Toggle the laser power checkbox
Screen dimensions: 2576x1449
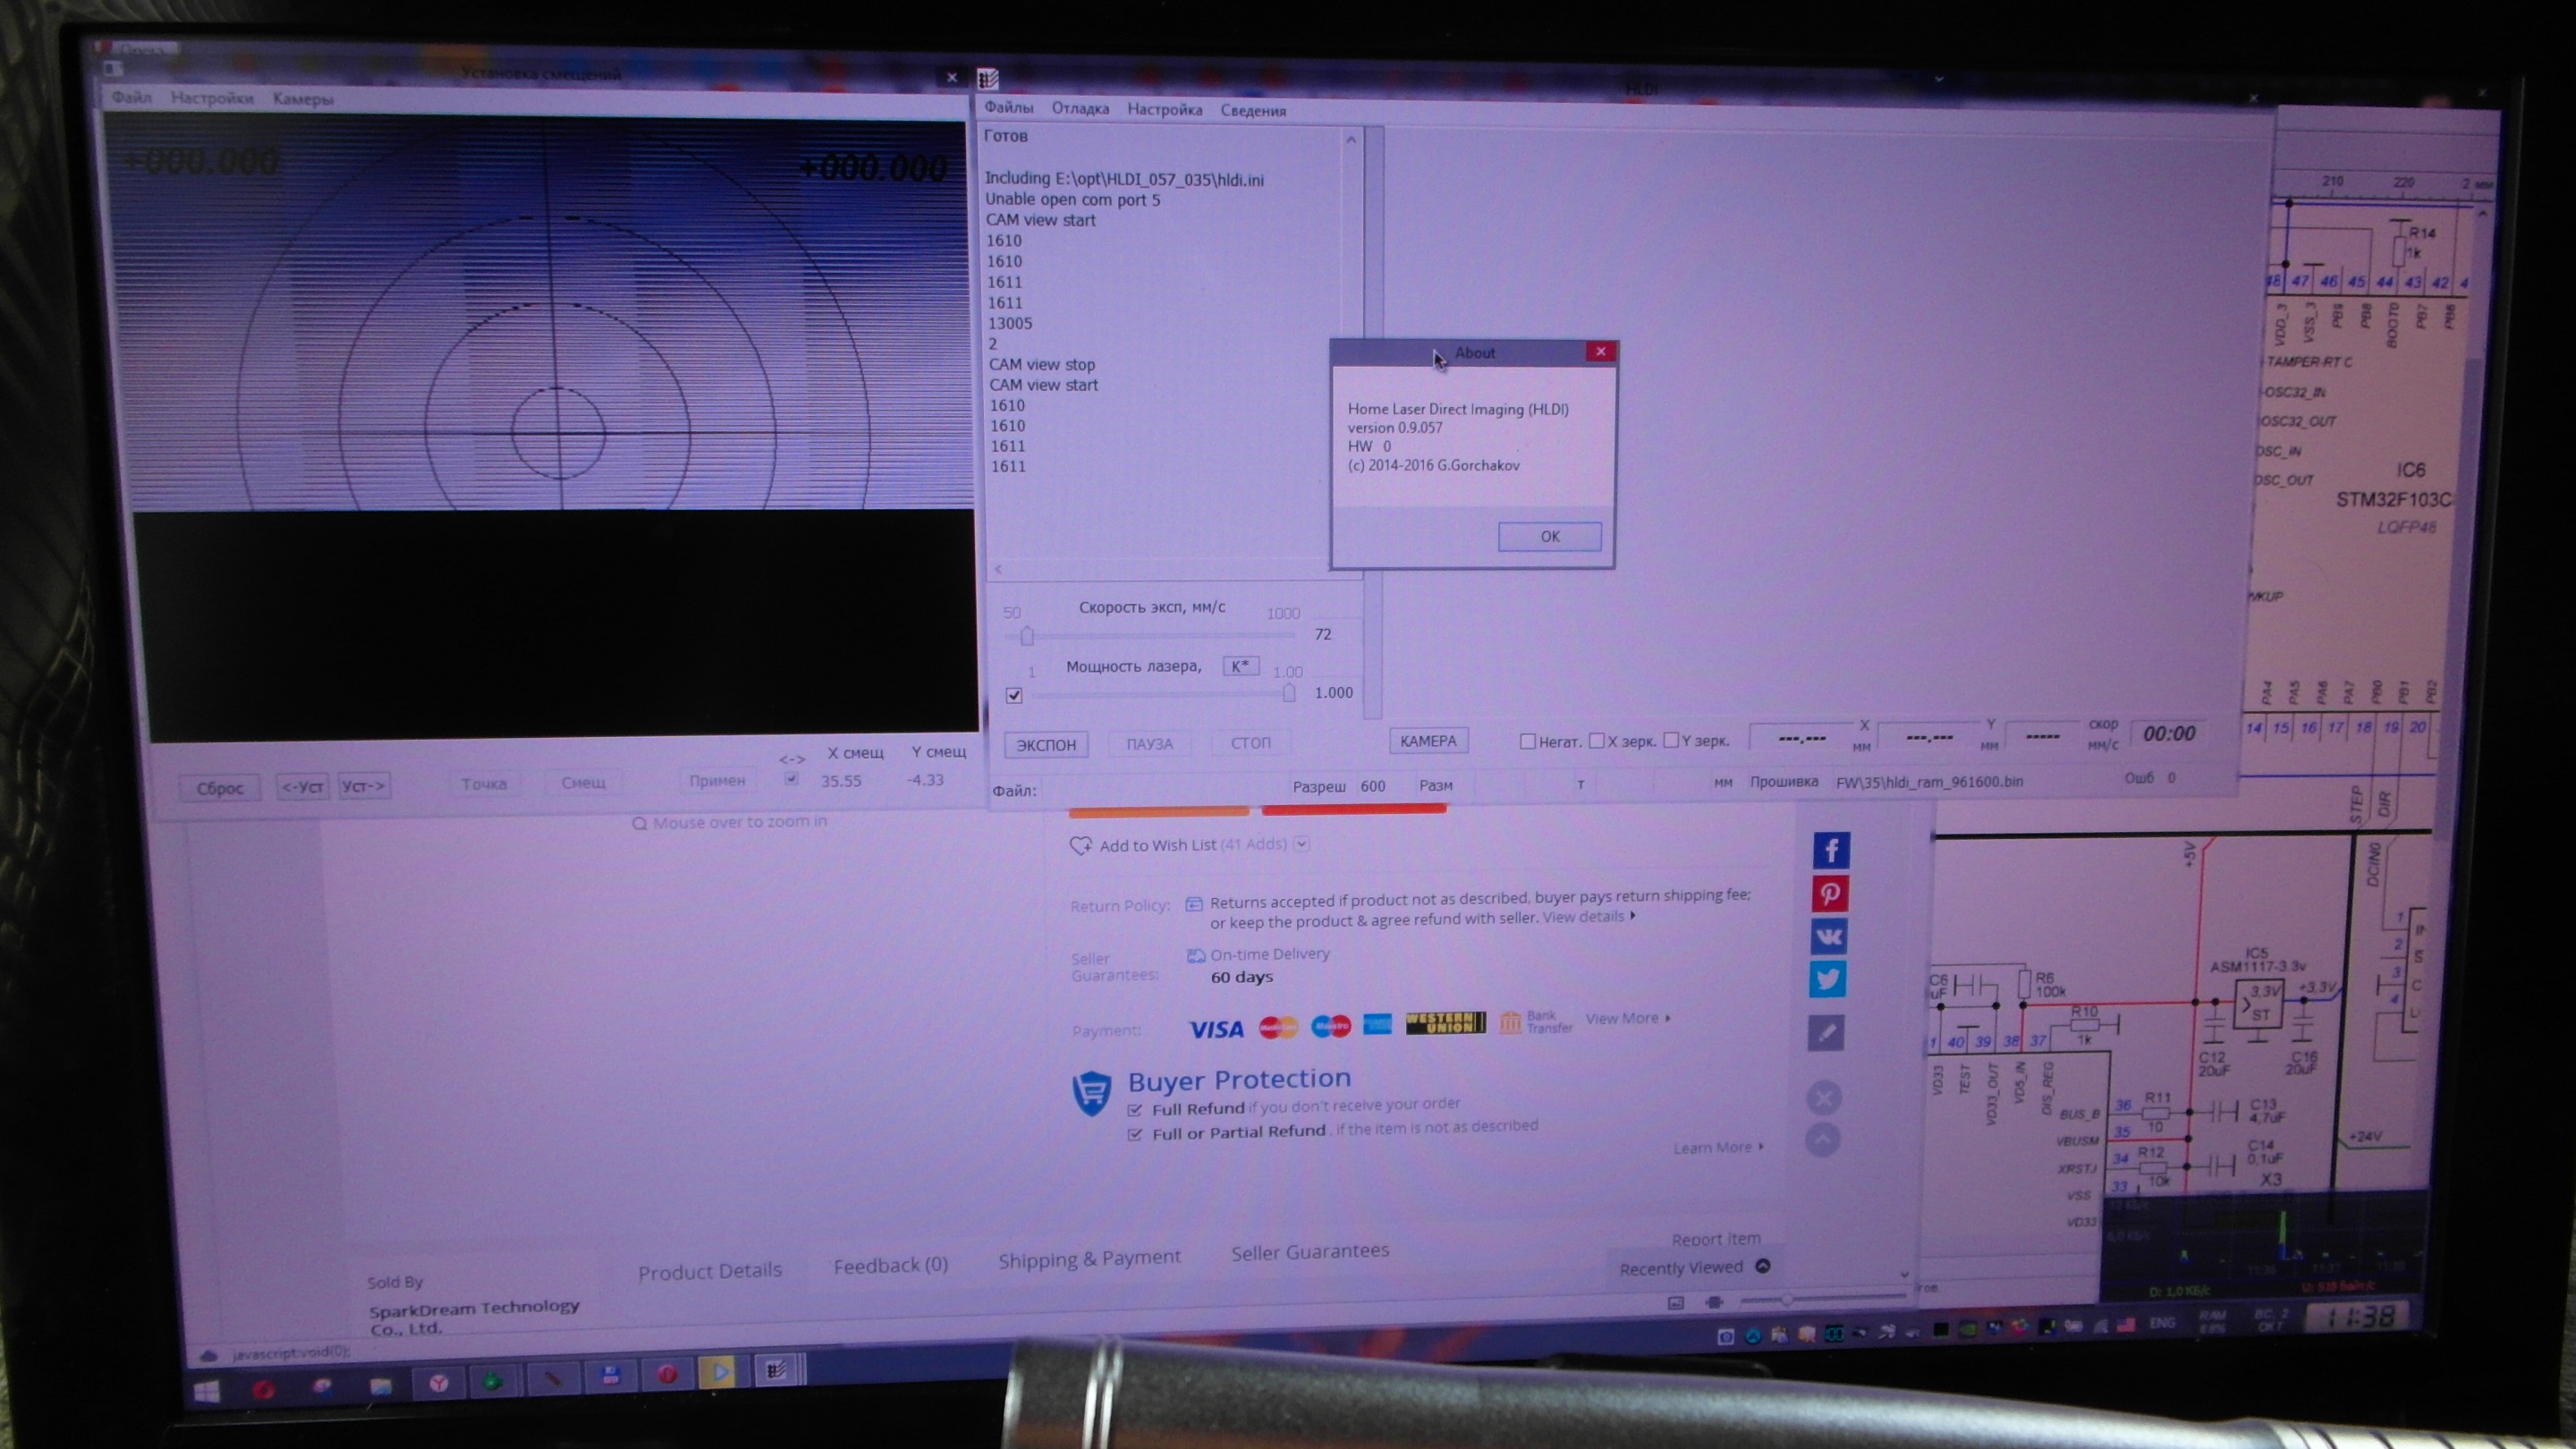(1014, 695)
